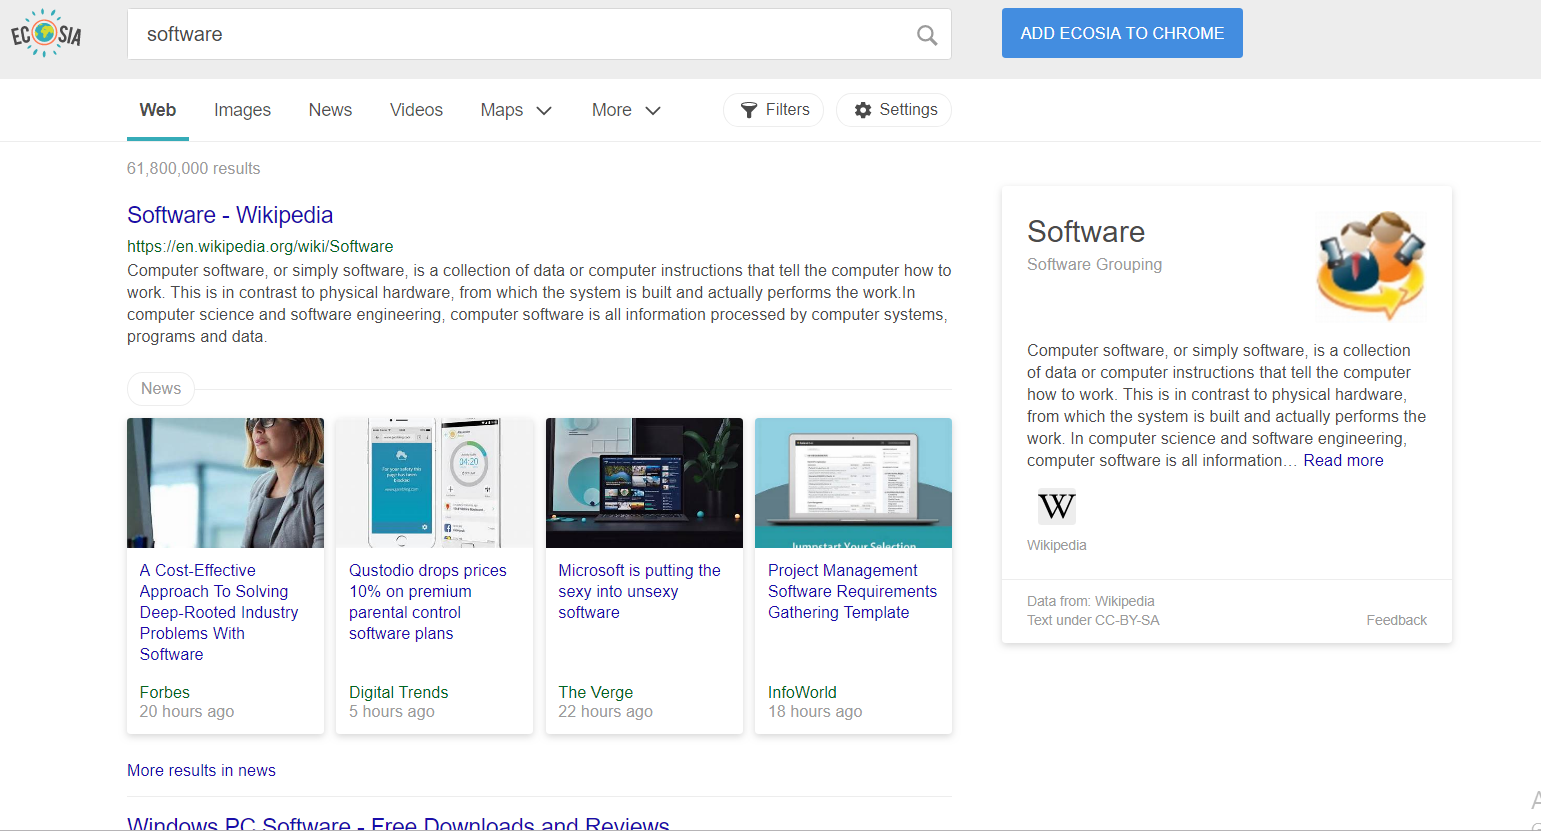Viewport: 1541px width, 831px height.
Task: Switch to the Videos tab
Action: [x=416, y=110]
